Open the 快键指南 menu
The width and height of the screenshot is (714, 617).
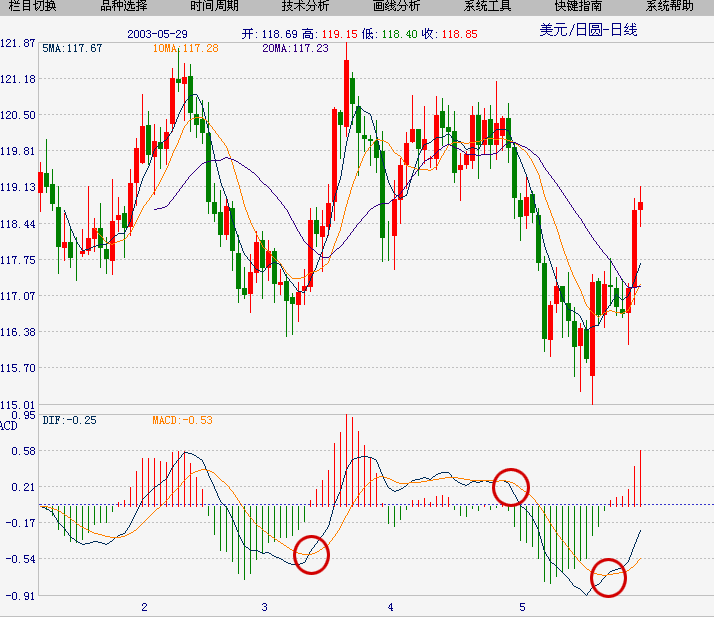tap(579, 6)
